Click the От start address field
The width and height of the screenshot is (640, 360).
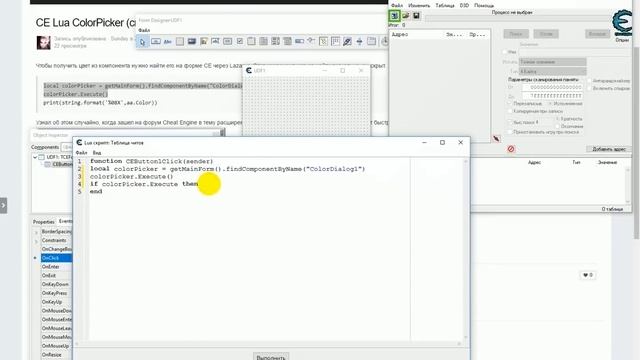pos(552,87)
